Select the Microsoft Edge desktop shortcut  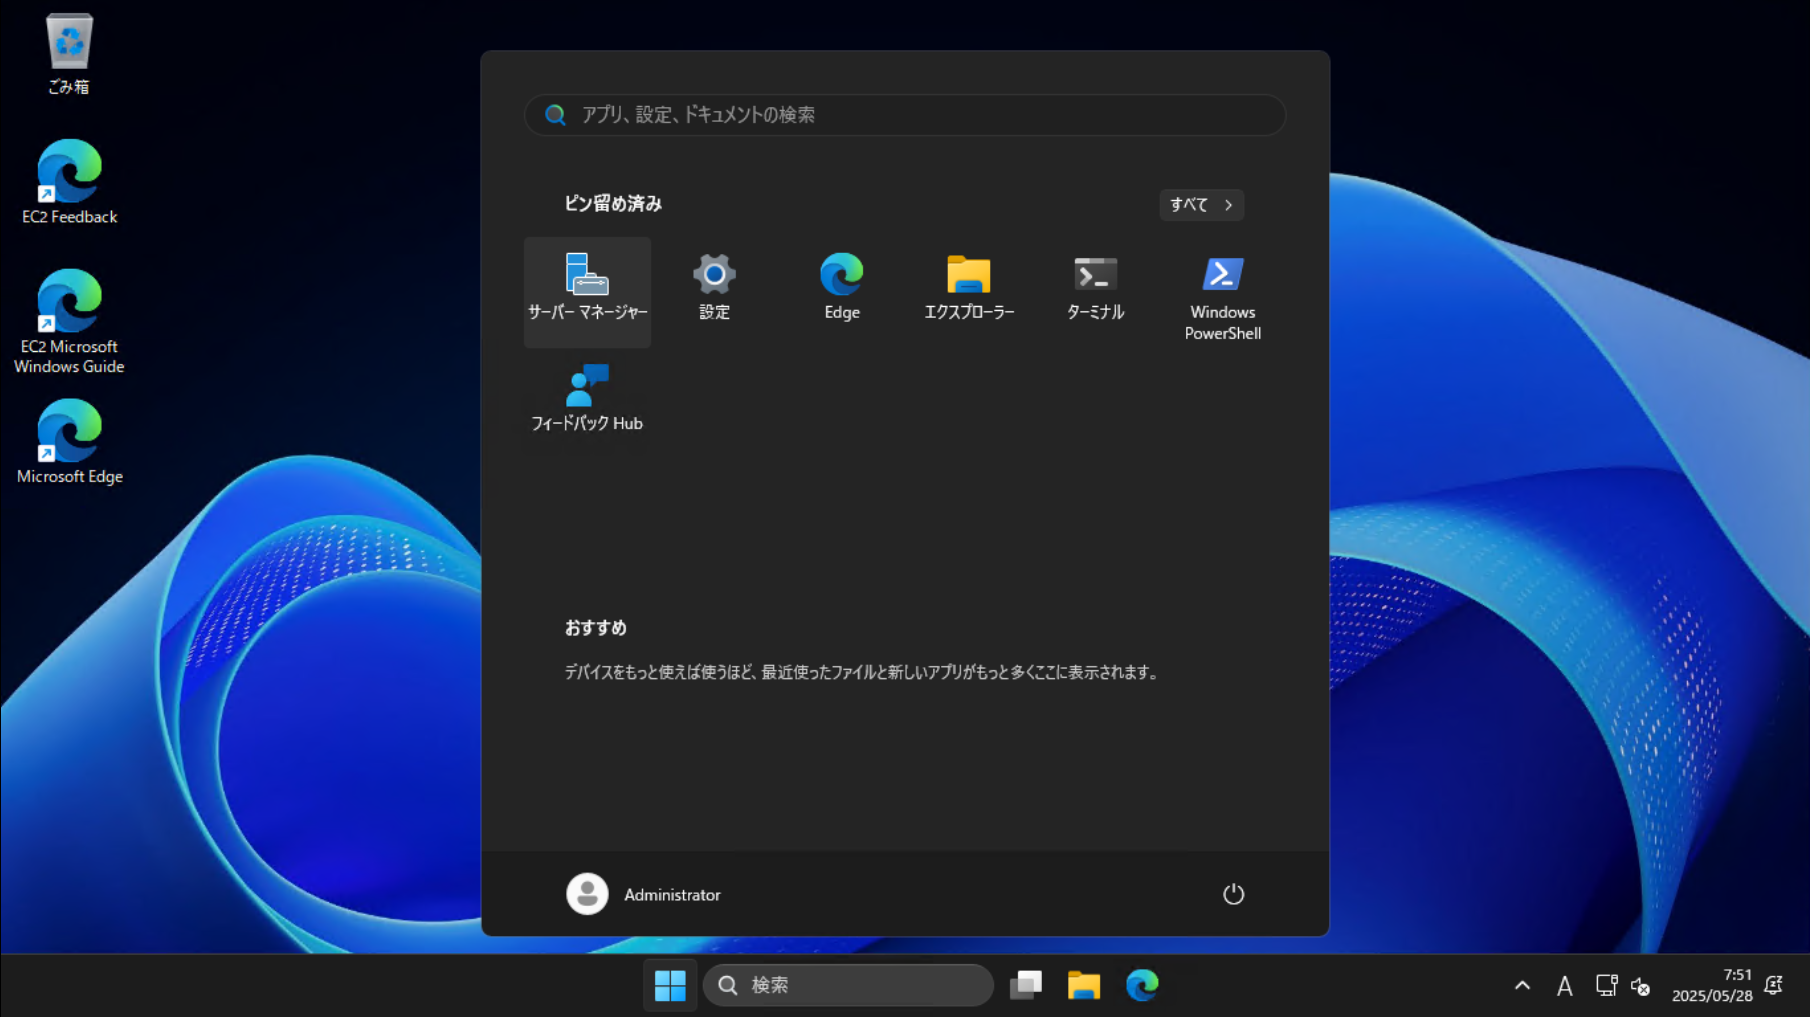coord(69,442)
